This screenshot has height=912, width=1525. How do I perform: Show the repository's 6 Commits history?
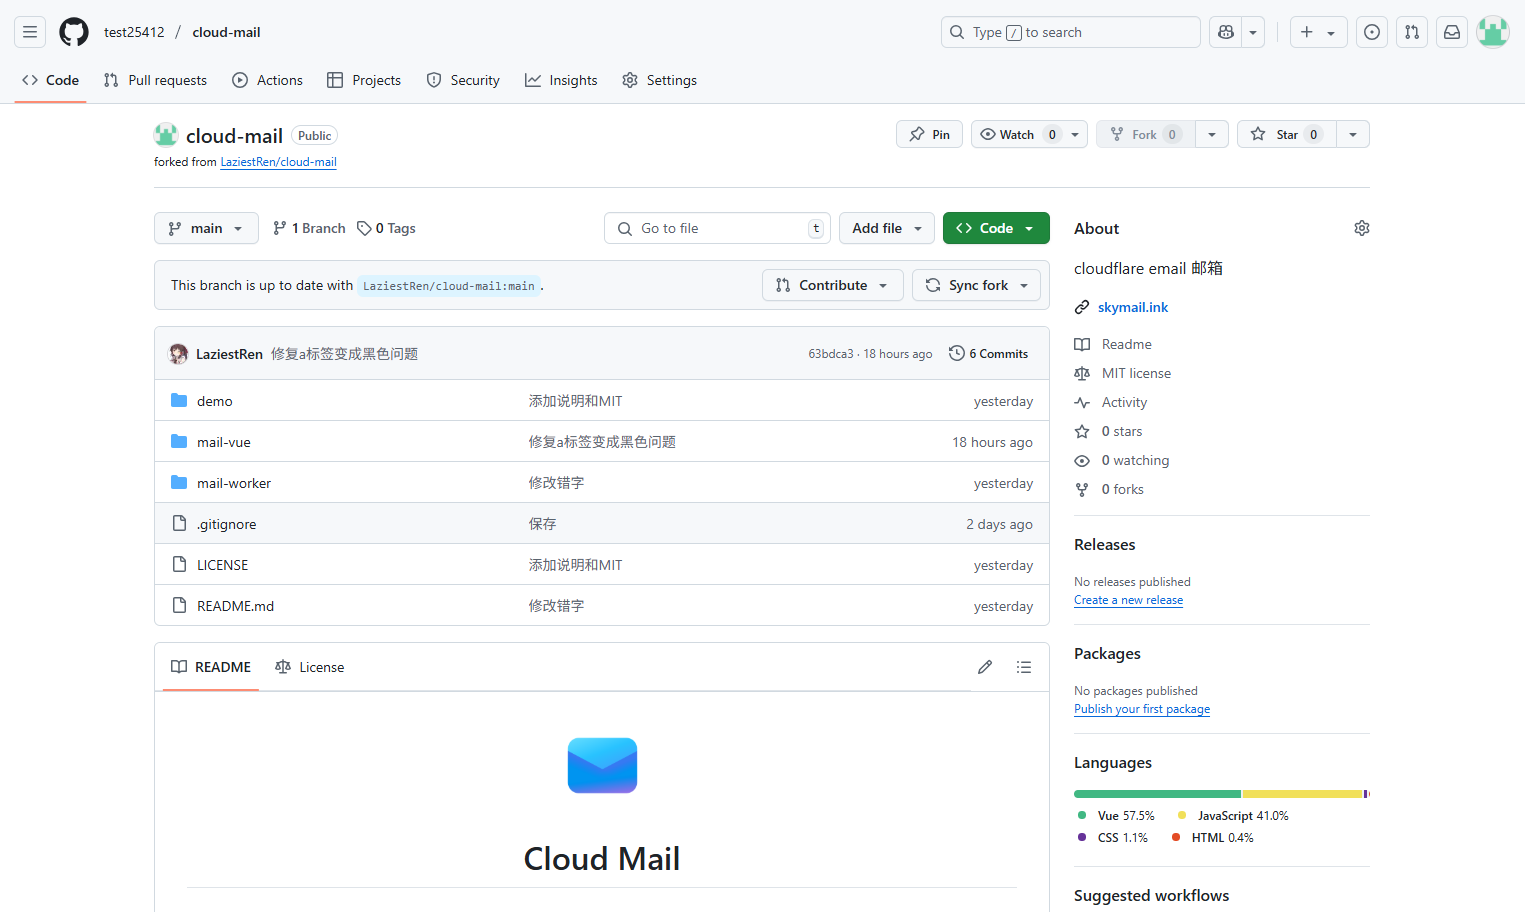pos(988,353)
